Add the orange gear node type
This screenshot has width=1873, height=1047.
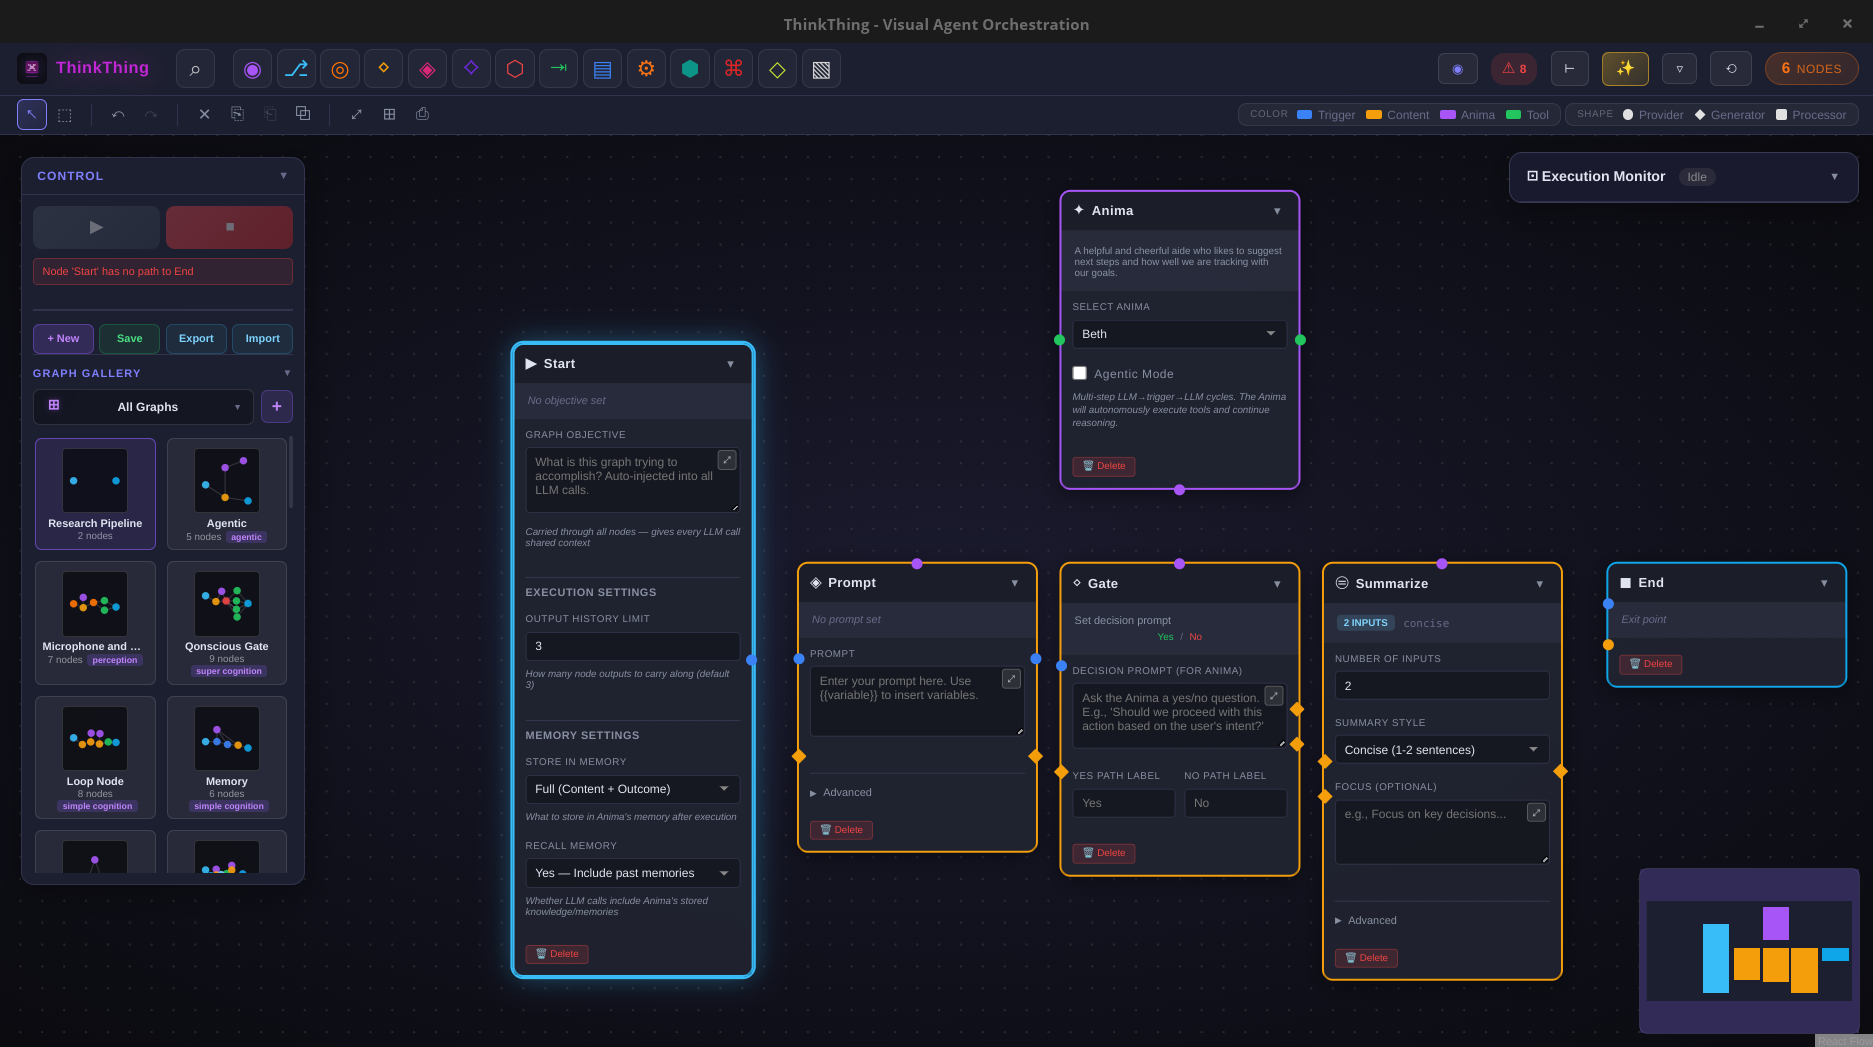pos(646,69)
